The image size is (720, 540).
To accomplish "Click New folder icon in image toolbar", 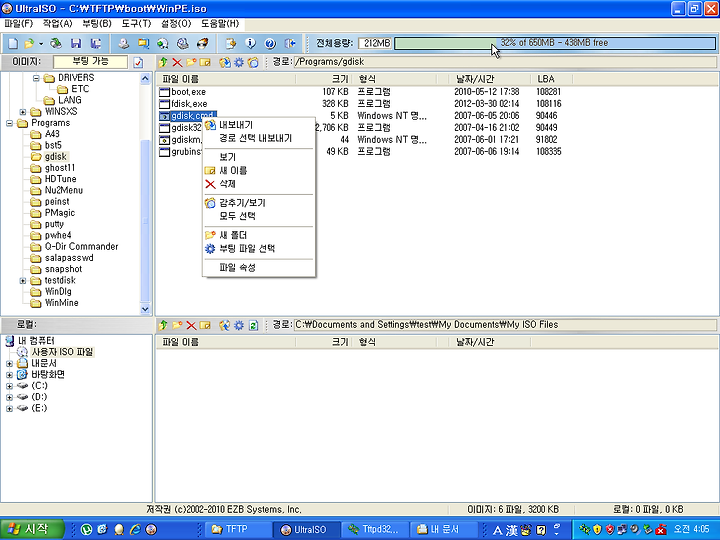I will 191,62.
